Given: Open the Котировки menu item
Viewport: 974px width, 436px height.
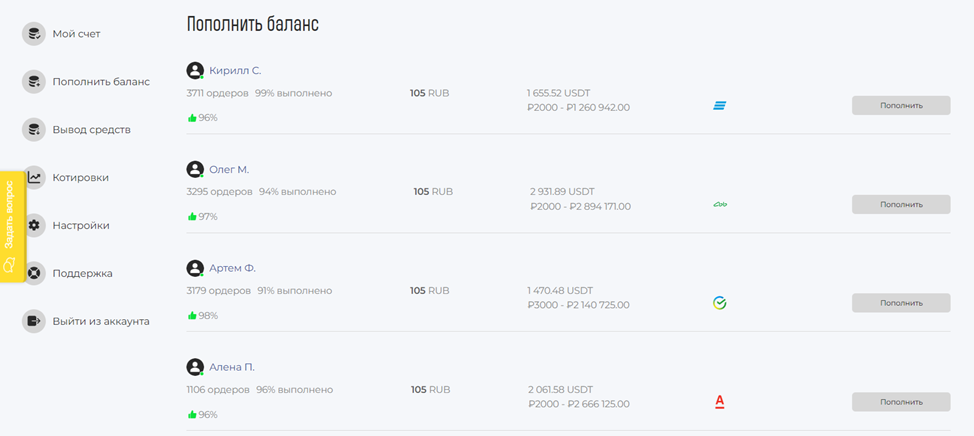Looking at the screenshot, I should (x=81, y=178).
